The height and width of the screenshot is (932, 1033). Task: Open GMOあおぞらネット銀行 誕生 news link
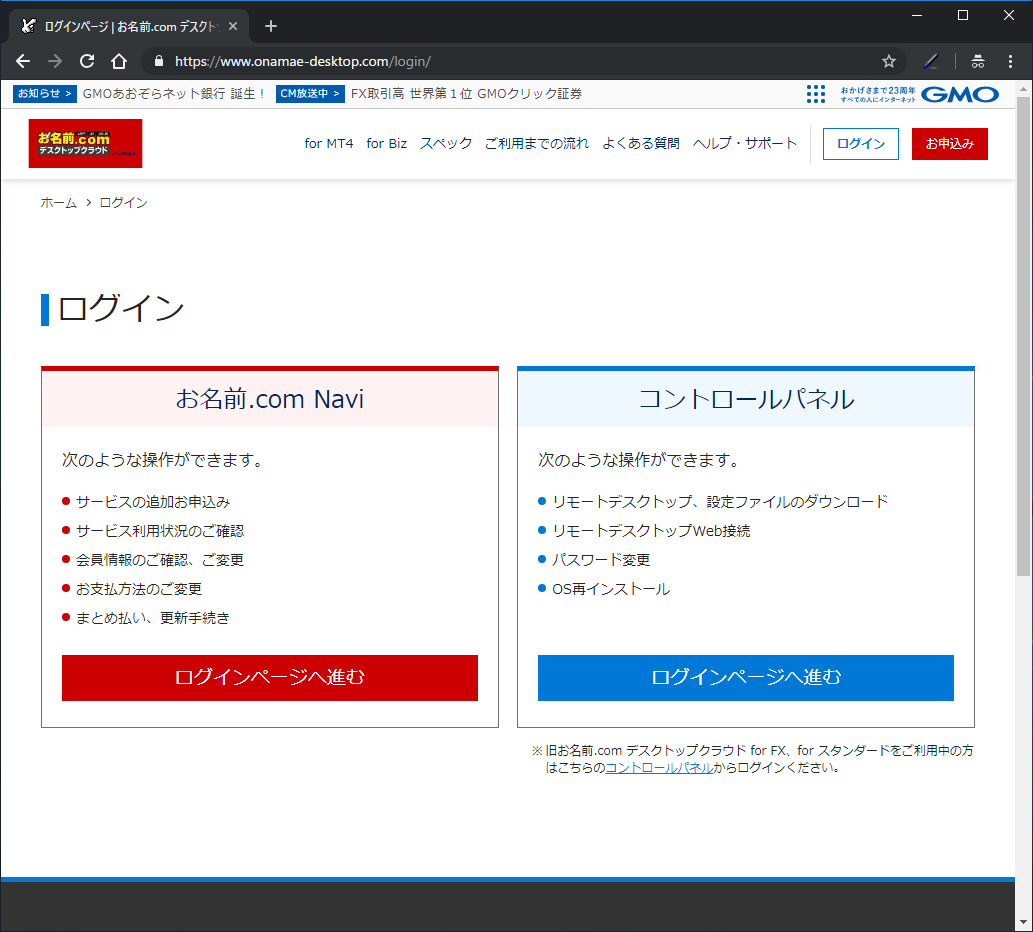(x=173, y=94)
